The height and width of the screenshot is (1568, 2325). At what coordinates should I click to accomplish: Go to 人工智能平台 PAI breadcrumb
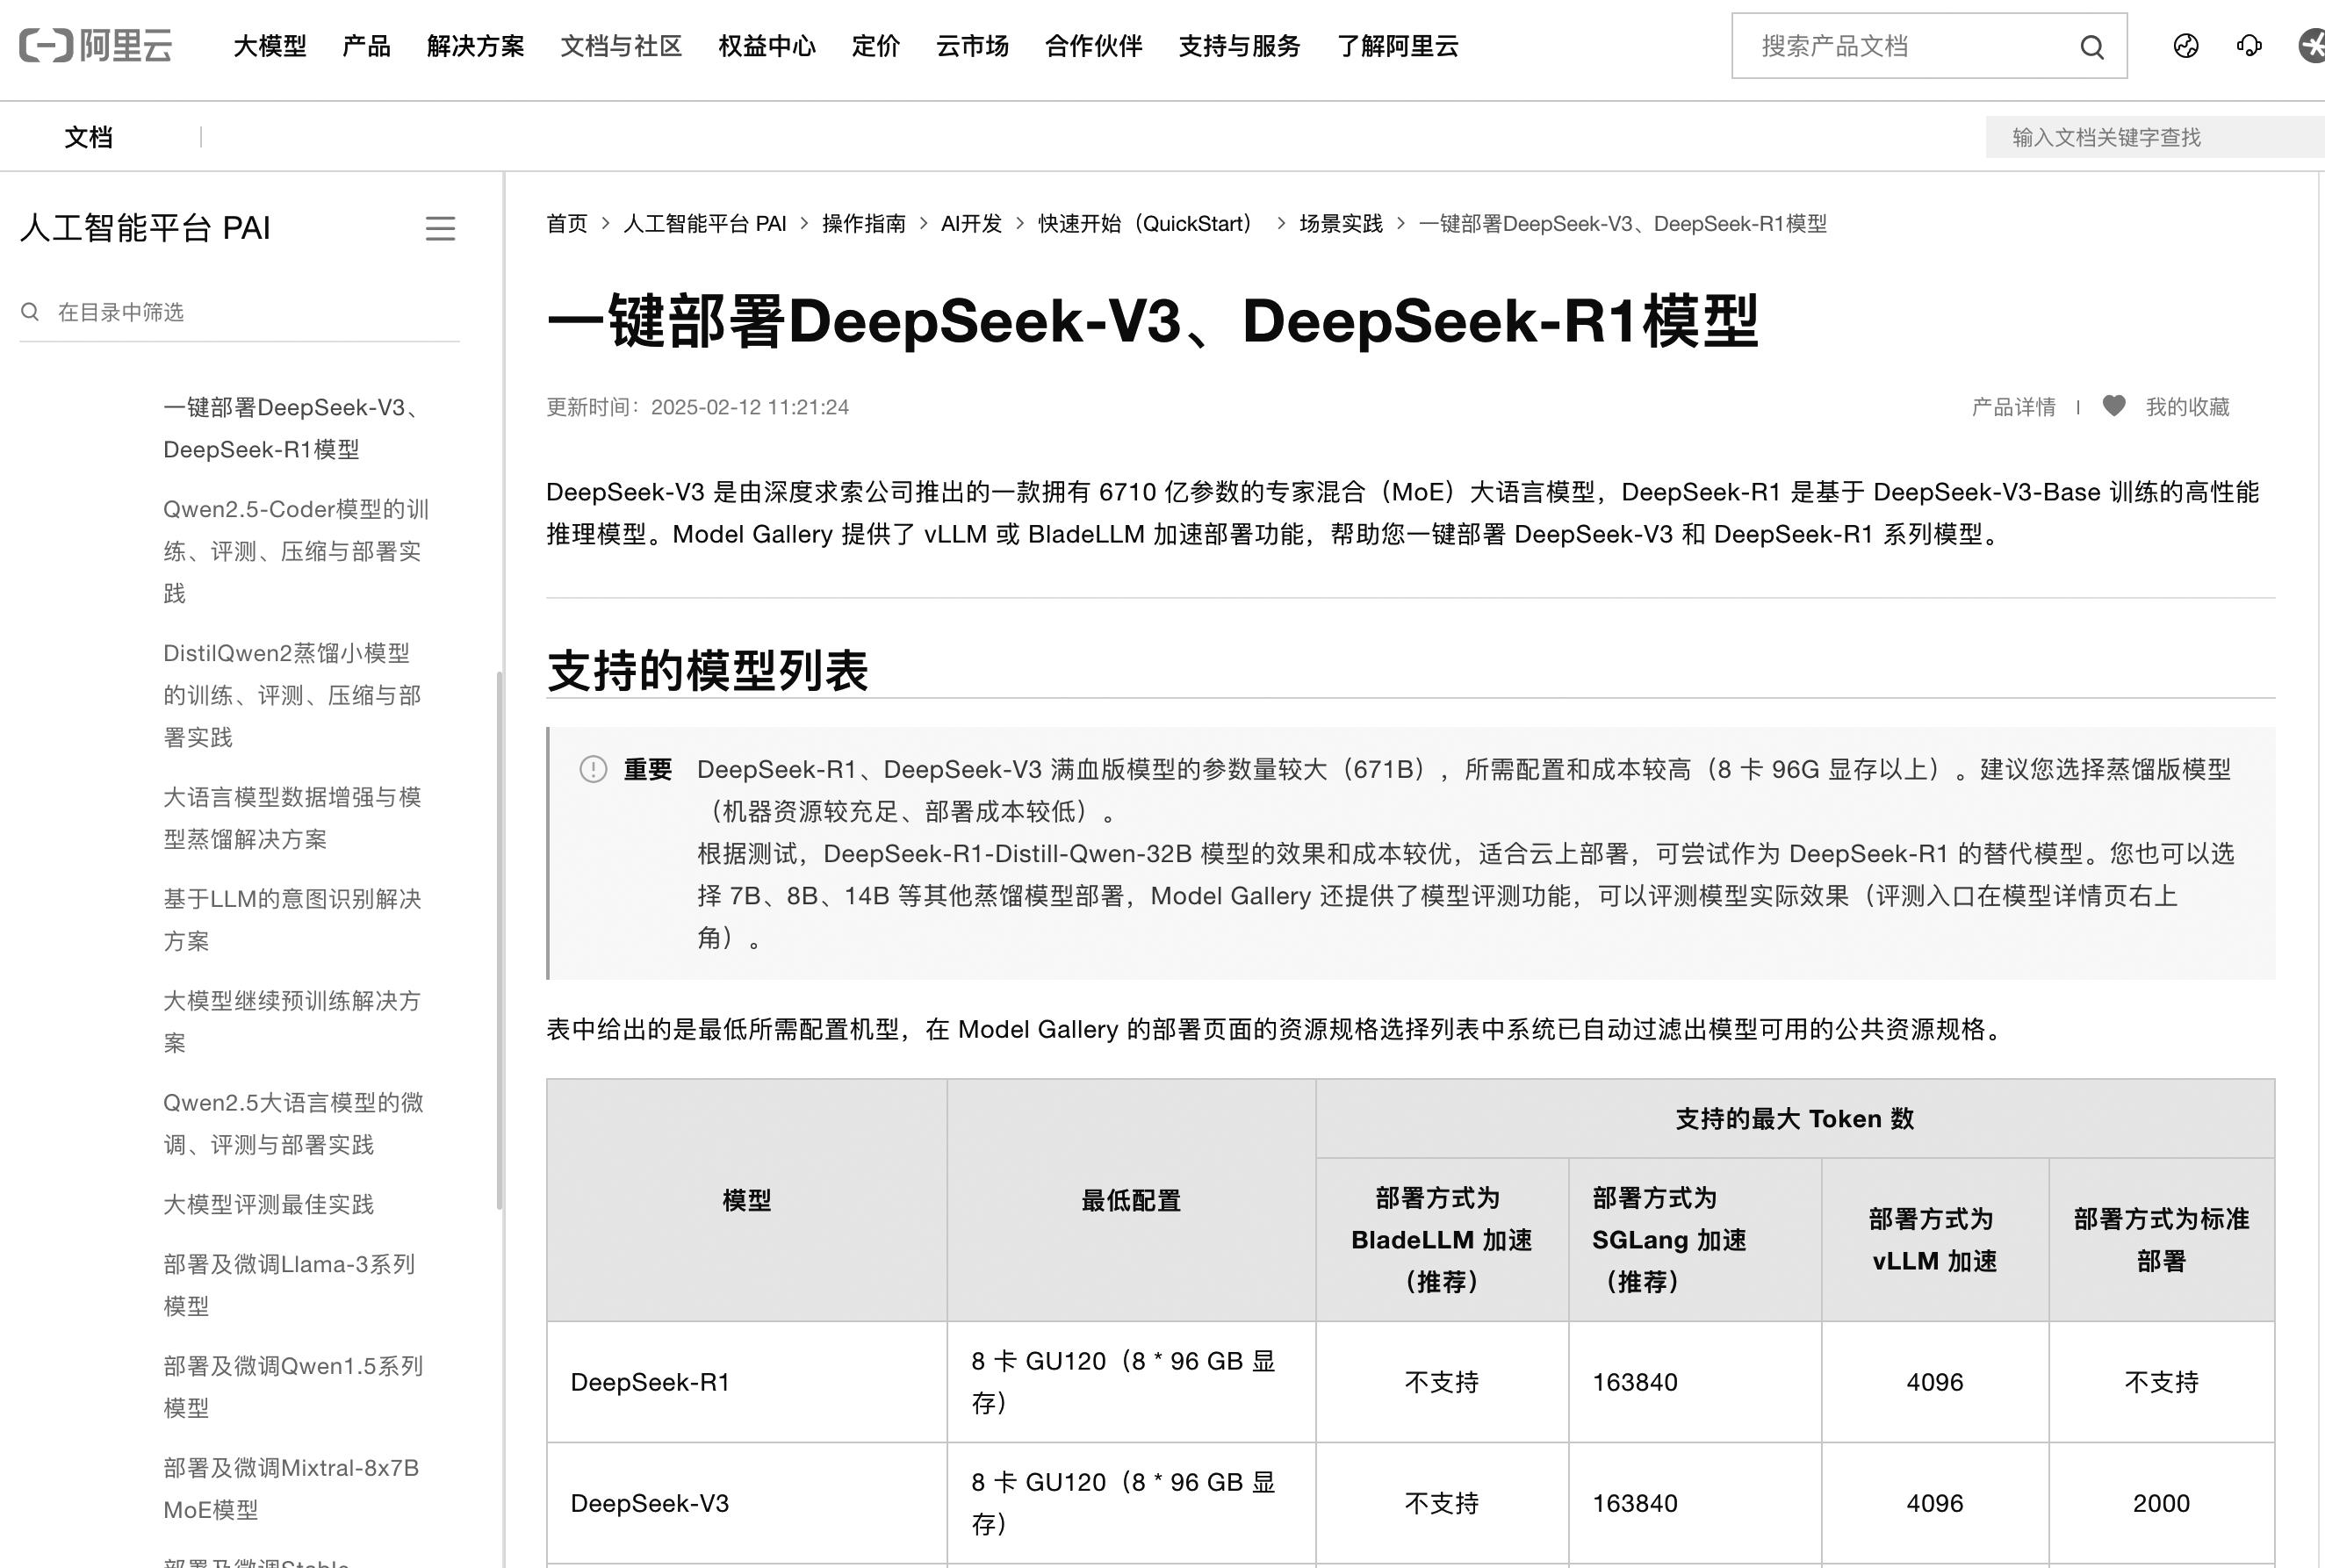click(705, 224)
